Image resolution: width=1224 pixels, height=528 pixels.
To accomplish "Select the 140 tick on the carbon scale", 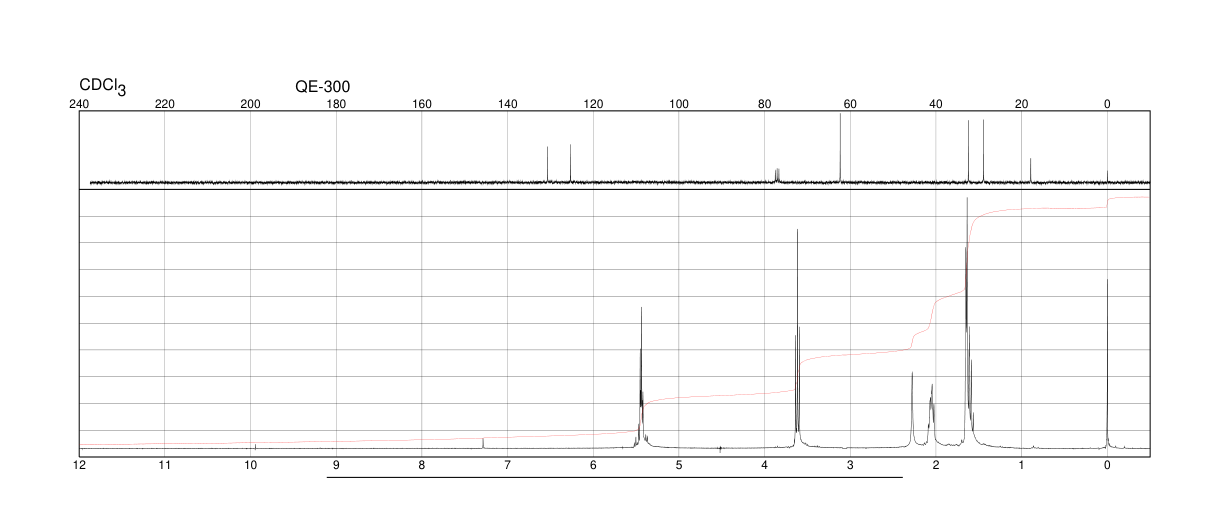I will pos(508,104).
